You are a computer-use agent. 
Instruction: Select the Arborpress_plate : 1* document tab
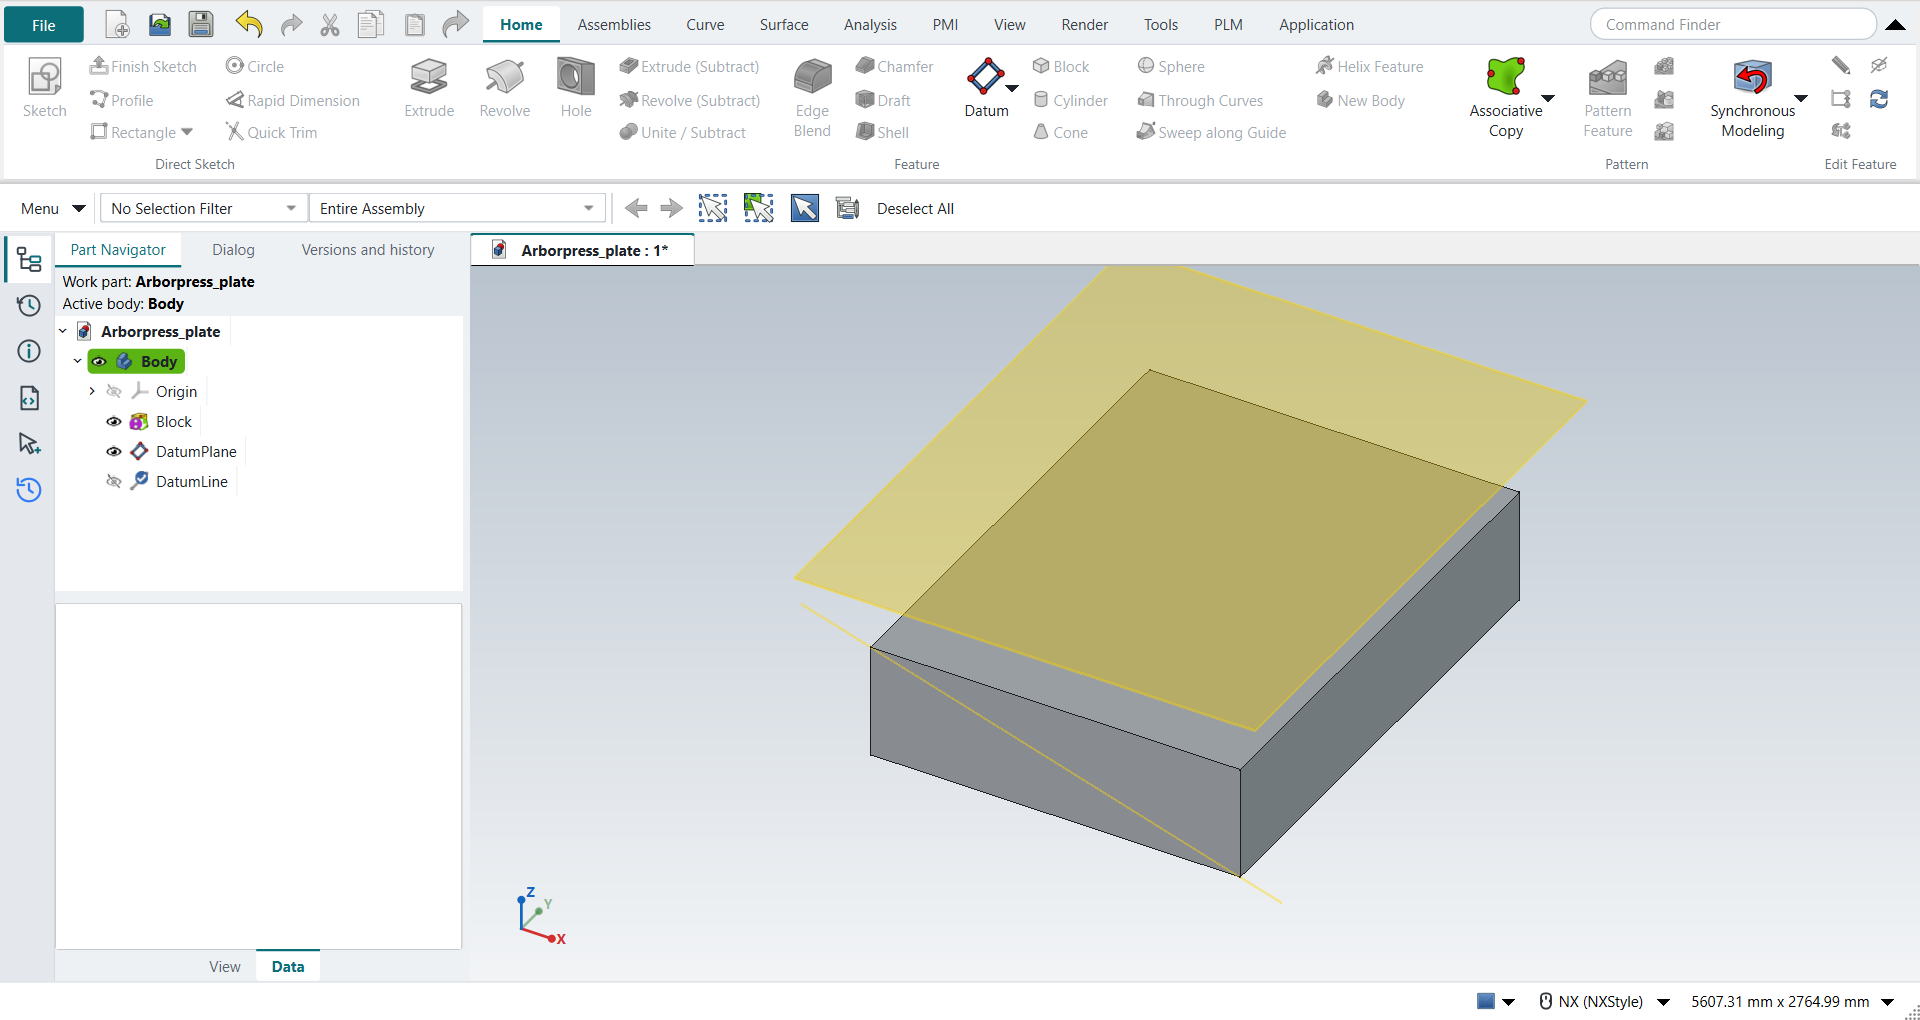coord(582,250)
